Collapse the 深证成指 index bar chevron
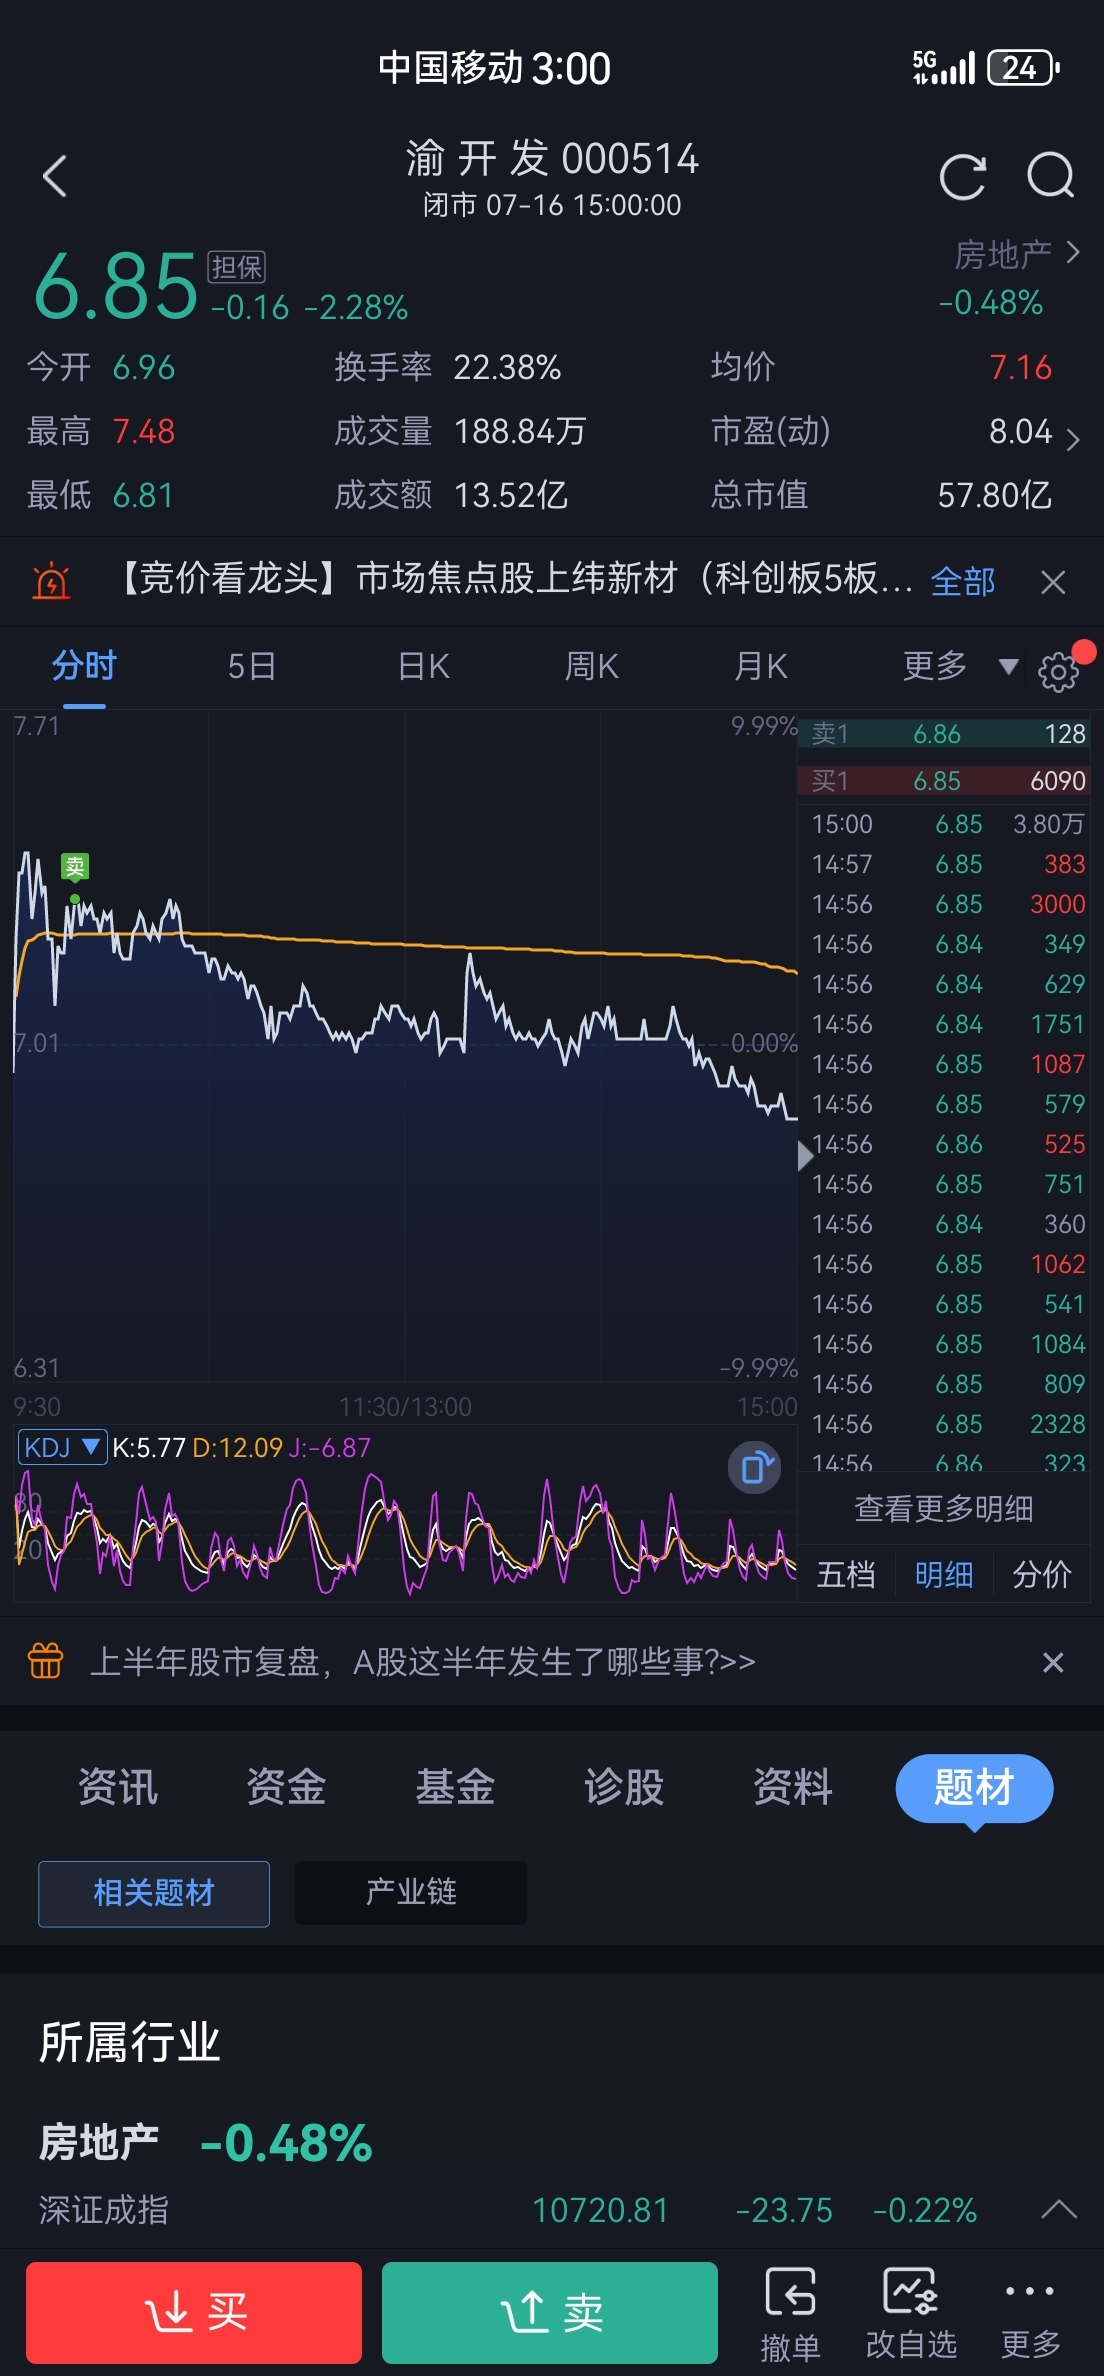The height and width of the screenshot is (2376, 1104). pyautogui.click(x=1059, y=2210)
